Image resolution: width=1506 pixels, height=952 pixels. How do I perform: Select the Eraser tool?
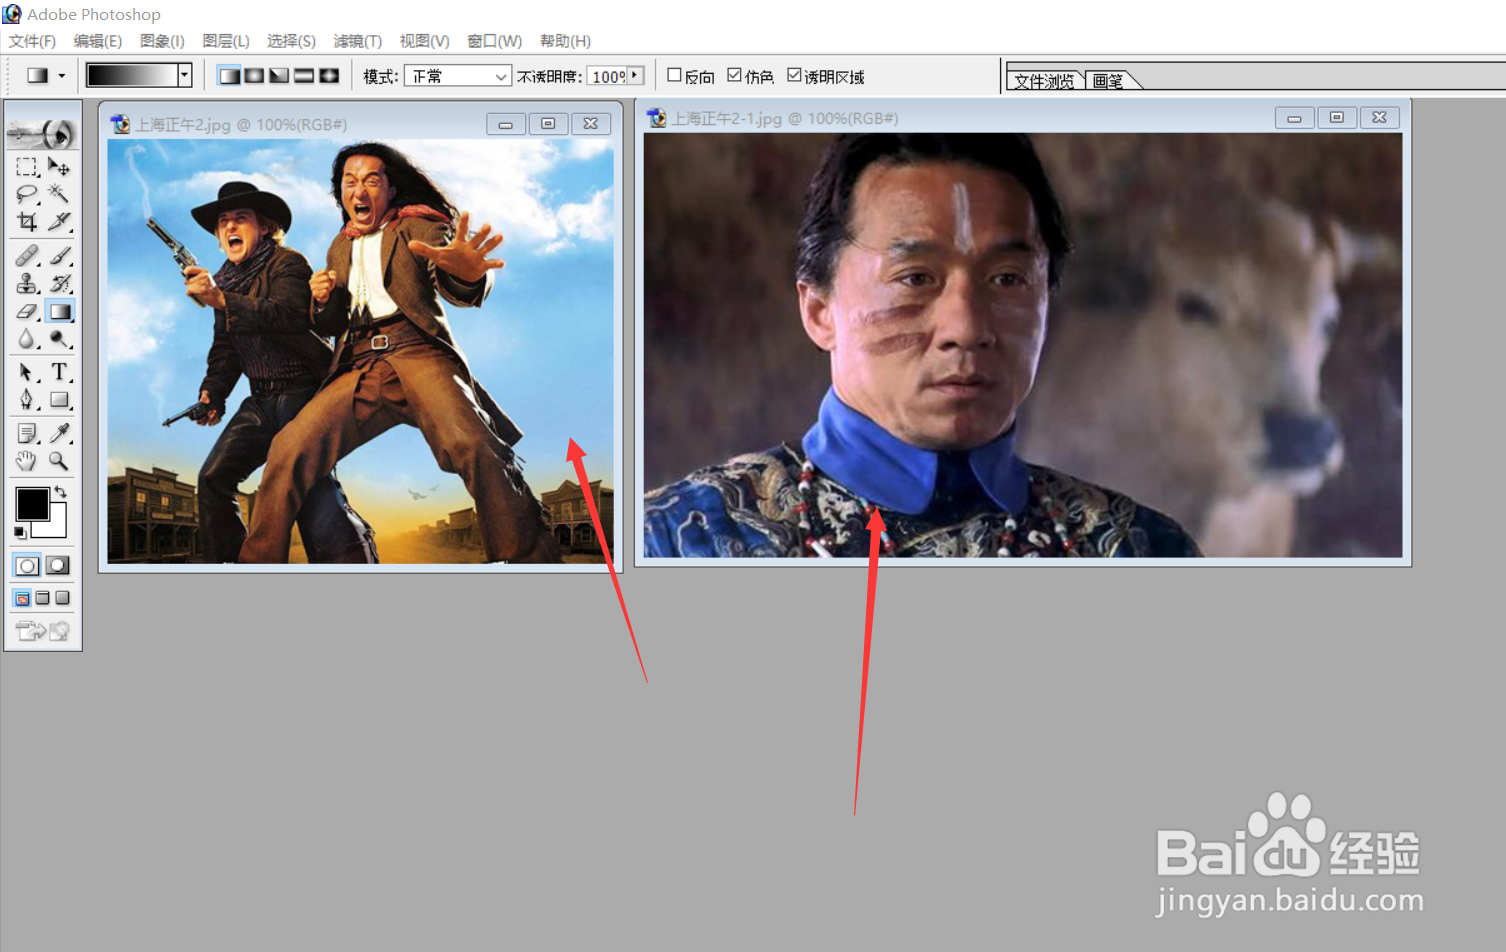27,311
